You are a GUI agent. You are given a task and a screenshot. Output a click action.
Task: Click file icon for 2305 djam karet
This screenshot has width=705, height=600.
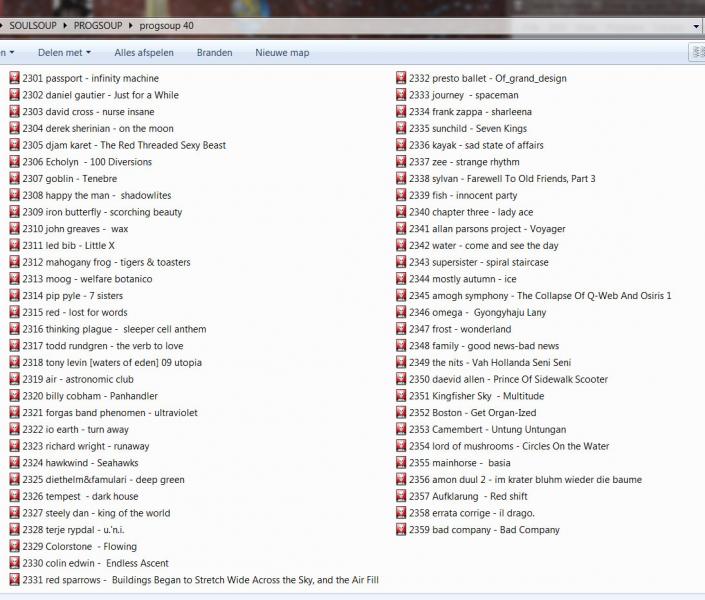pyautogui.click(x=14, y=145)
